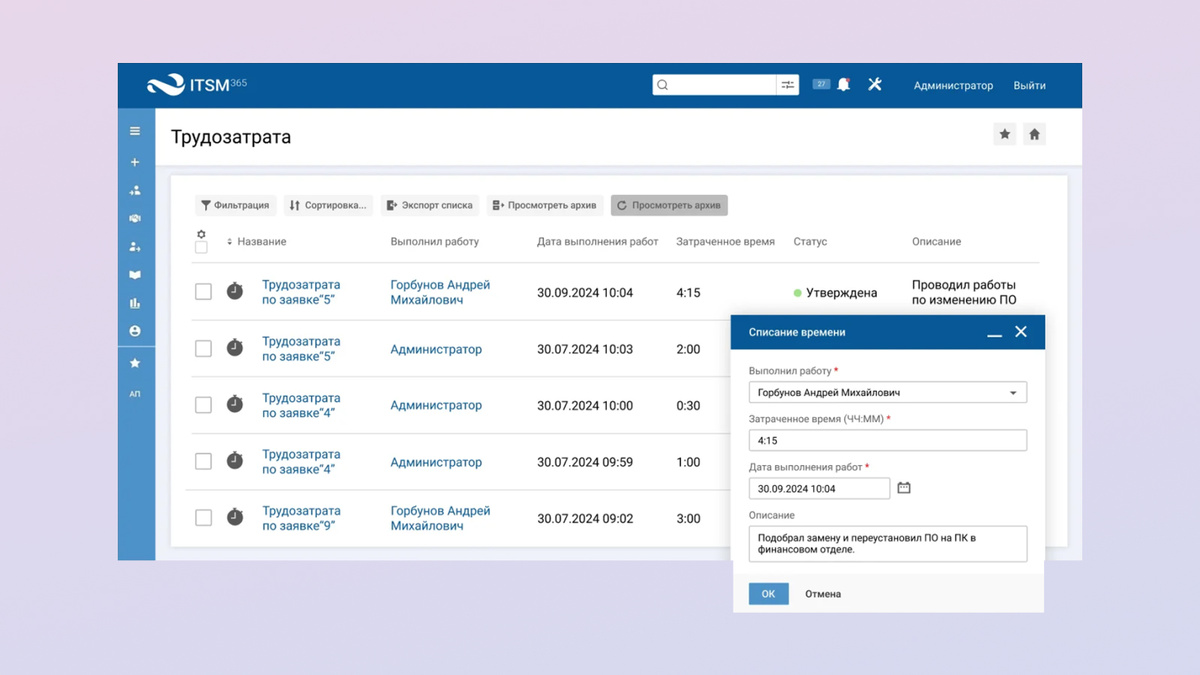Viewport: 1200px width, 675px height.
Task: Confirm dialog with OK button
Action: click(x=768, y=594)
